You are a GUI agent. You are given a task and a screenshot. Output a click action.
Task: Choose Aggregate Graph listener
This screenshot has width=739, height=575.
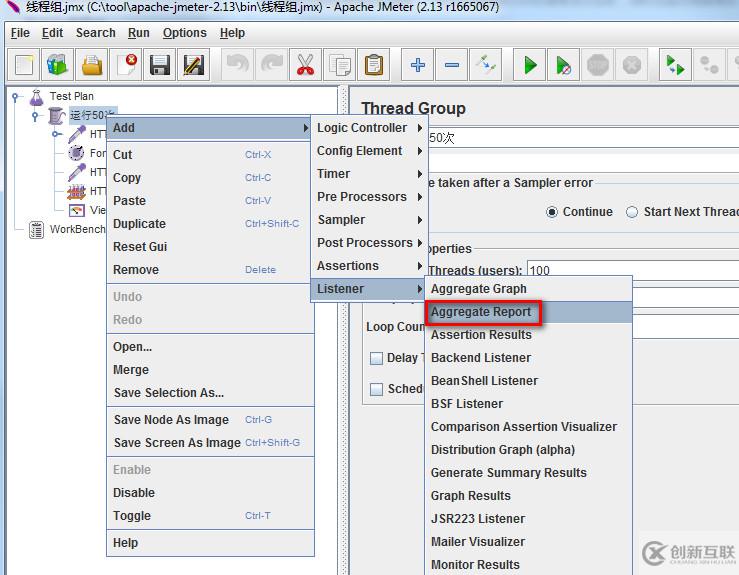pos(528,289)
